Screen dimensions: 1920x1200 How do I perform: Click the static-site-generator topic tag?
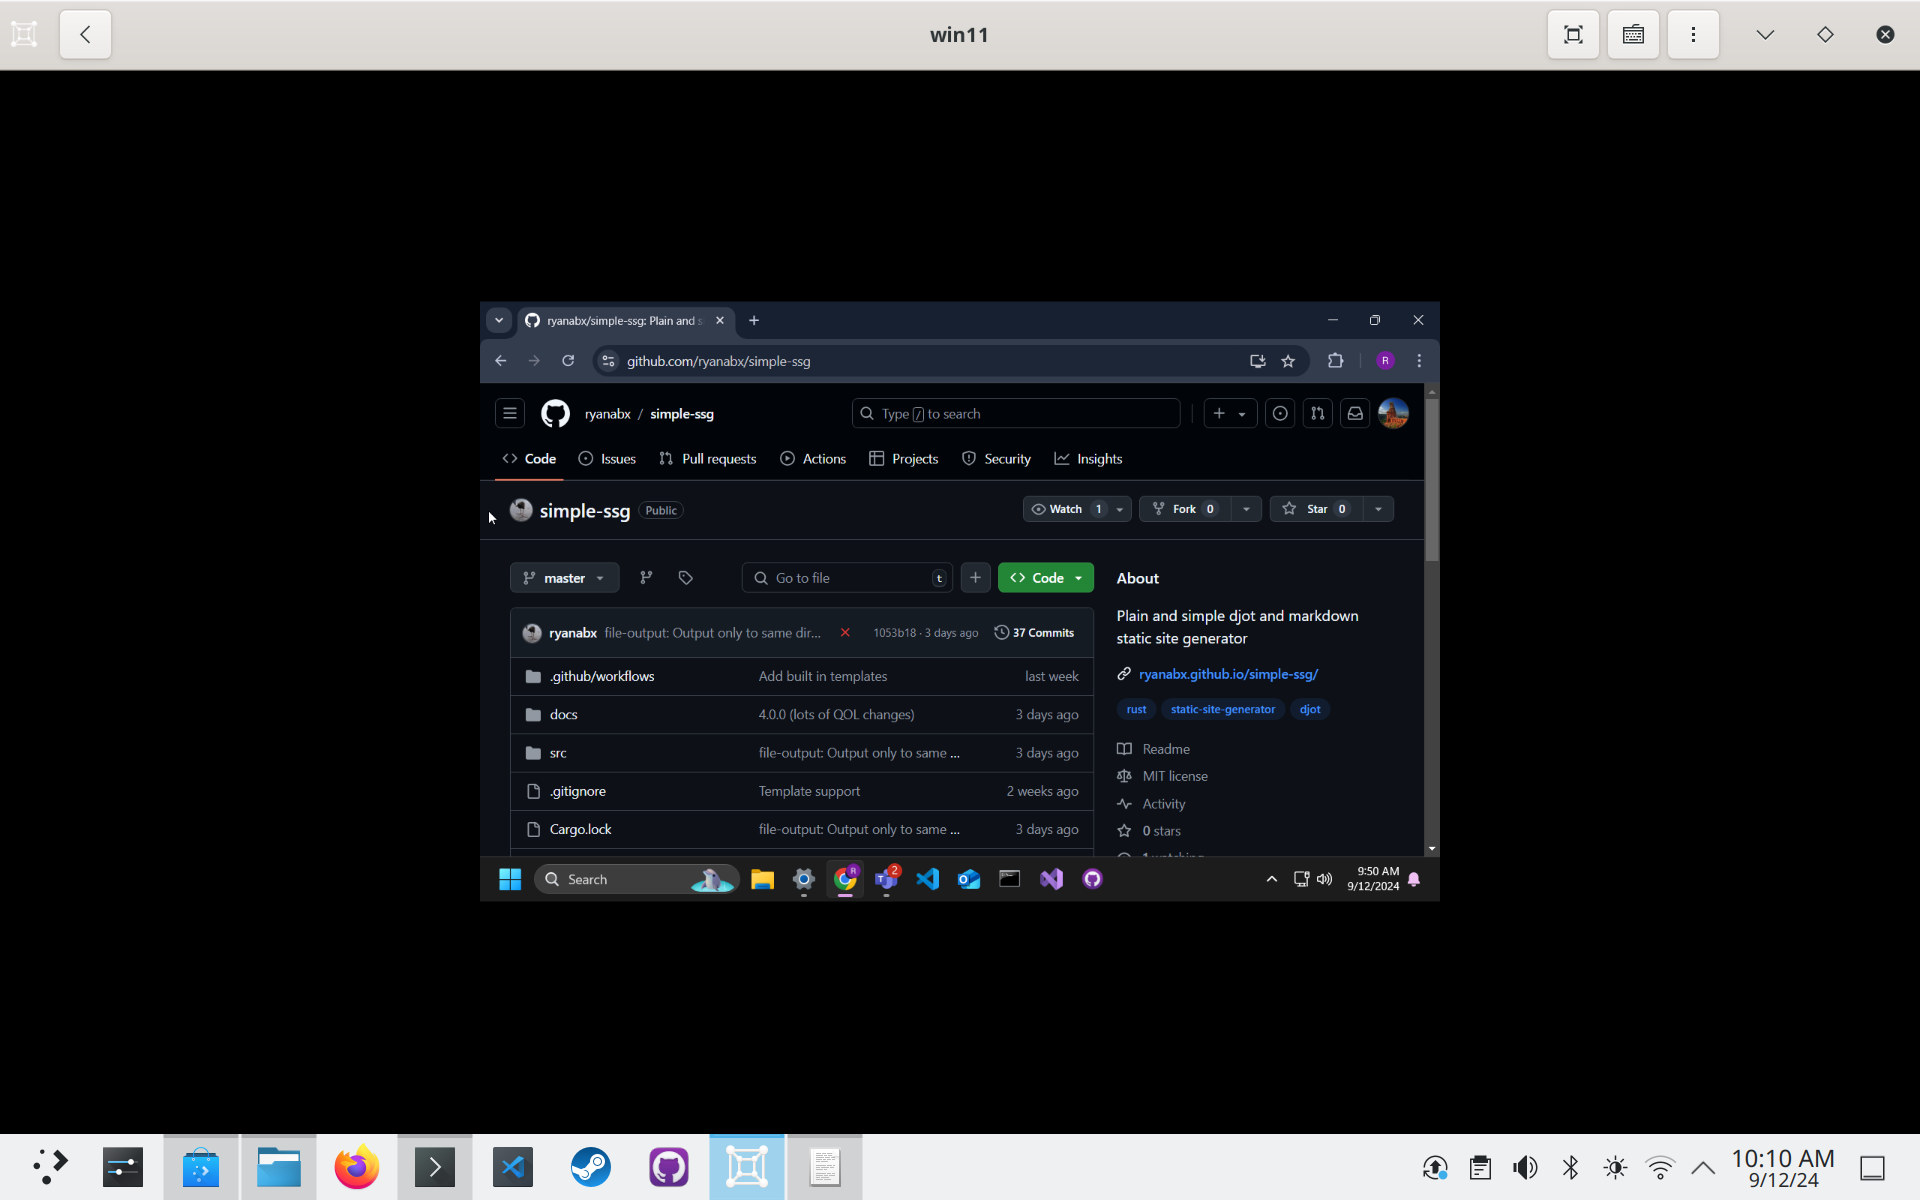pos(1223,709)
